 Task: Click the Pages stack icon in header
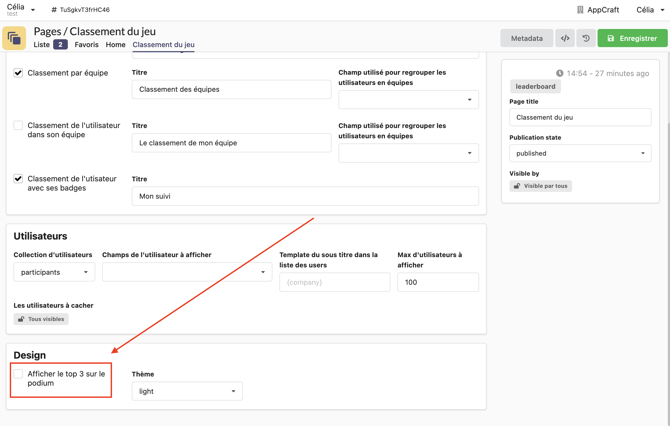click(x=14, y=38)
